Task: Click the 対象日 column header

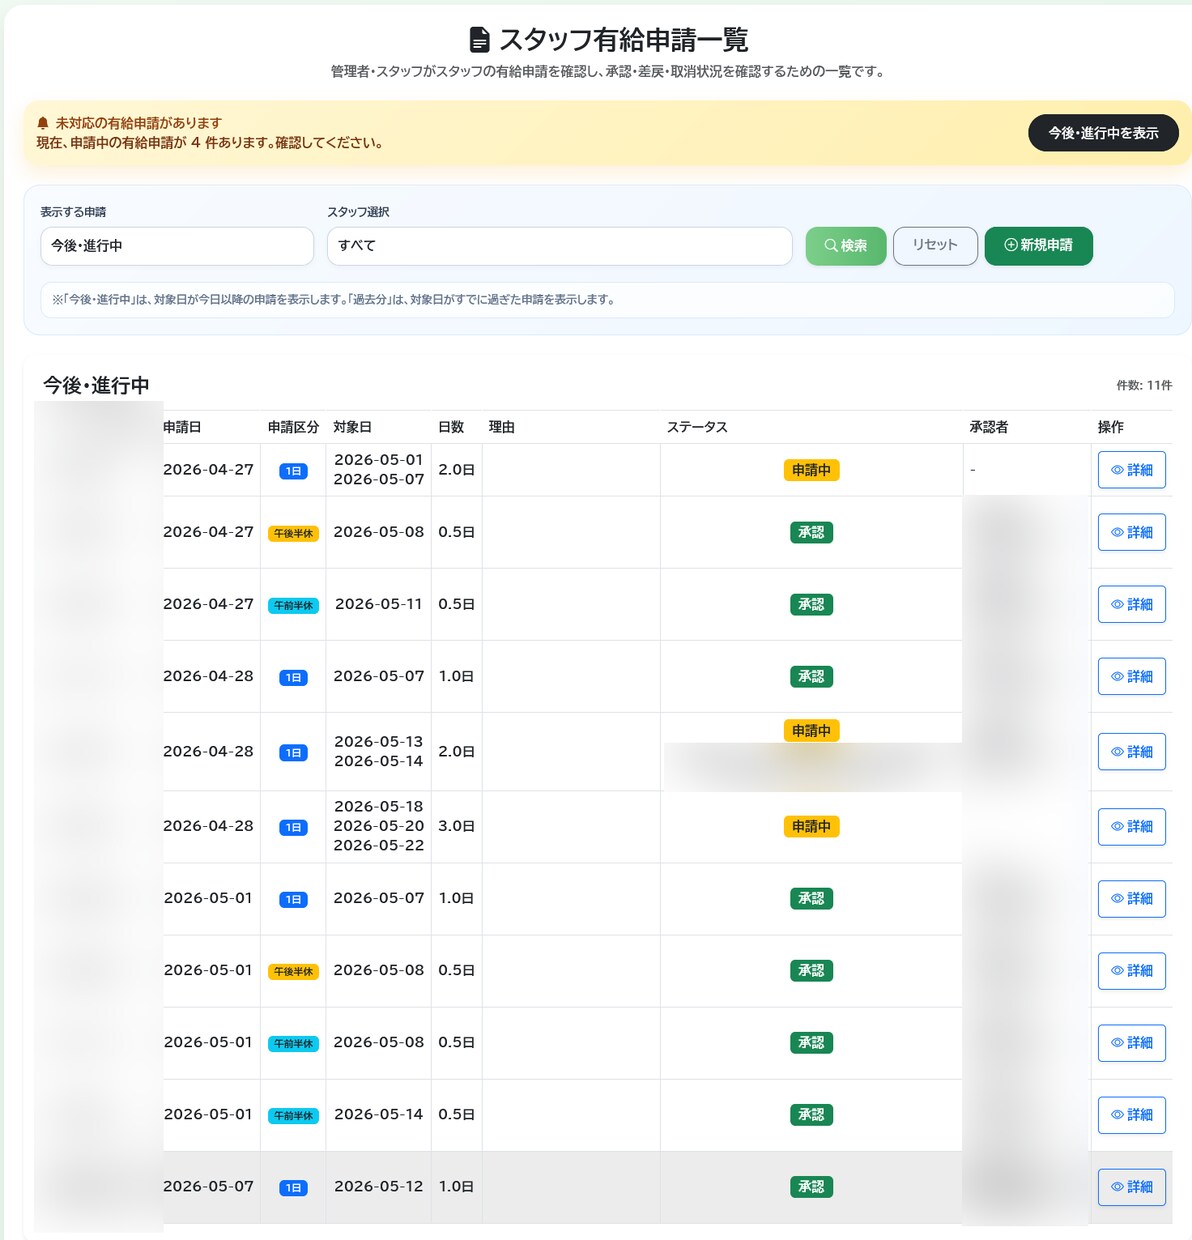Action: pyautogui.click(x=352, y=427)
